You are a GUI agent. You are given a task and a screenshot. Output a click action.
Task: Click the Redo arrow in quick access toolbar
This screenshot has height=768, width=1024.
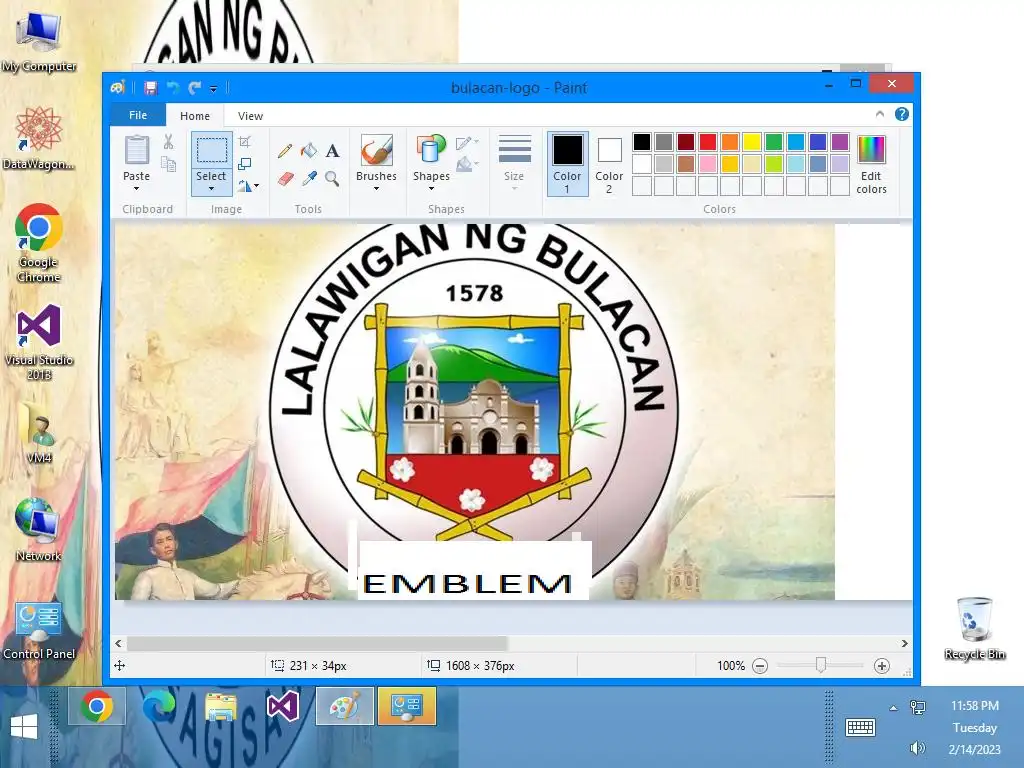click(x=194, y=88)
